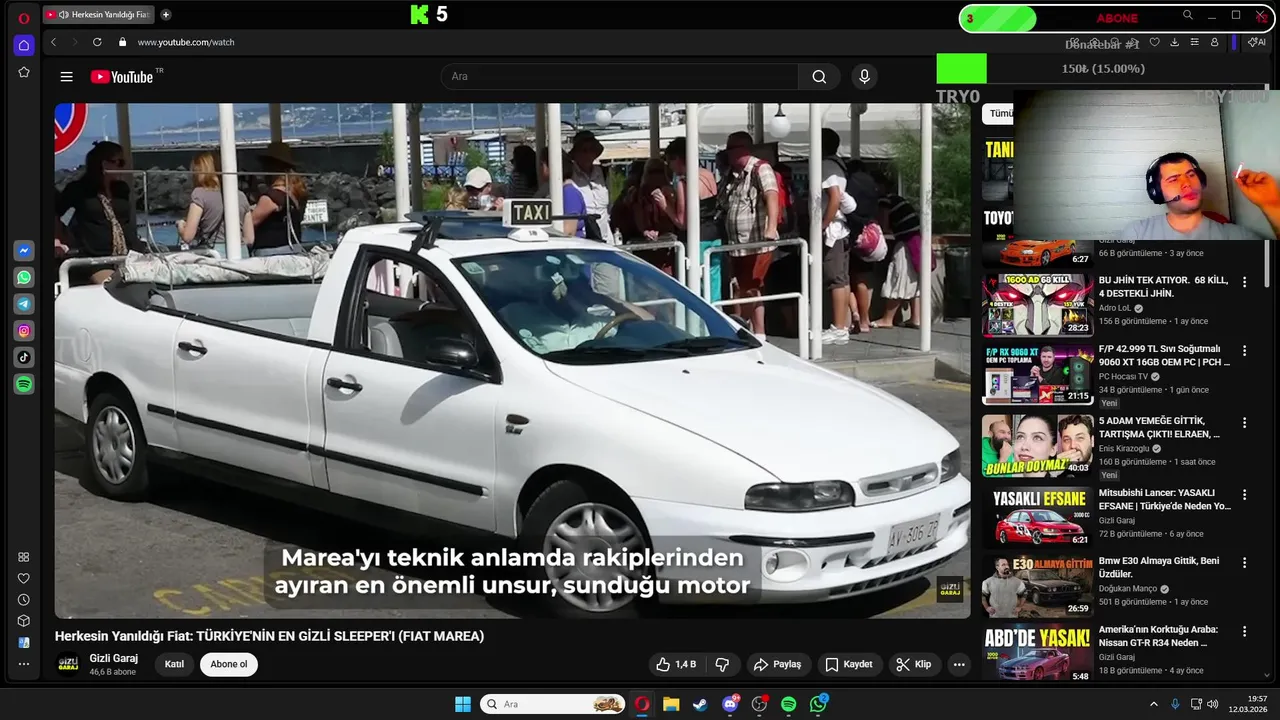The image size is (1280, 720).
Task: Open Telegram in Opera sidebar
Action: point(24,304)
